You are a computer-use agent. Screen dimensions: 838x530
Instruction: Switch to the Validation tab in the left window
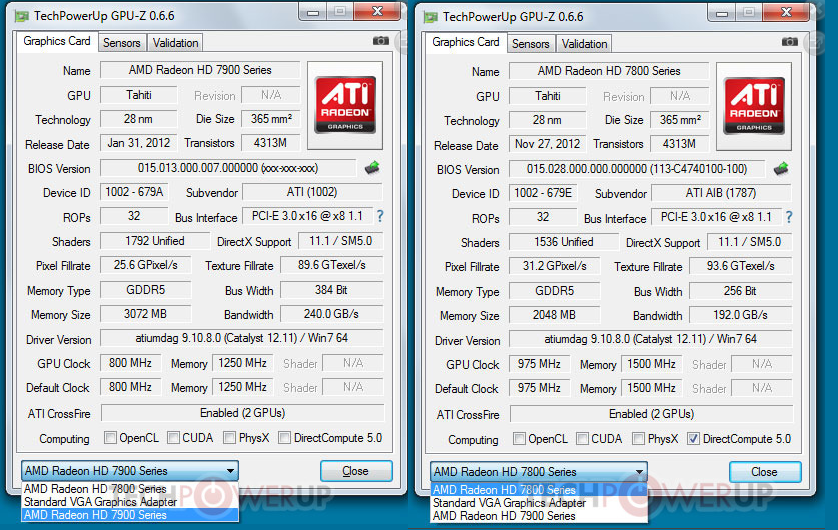point(175,43)
